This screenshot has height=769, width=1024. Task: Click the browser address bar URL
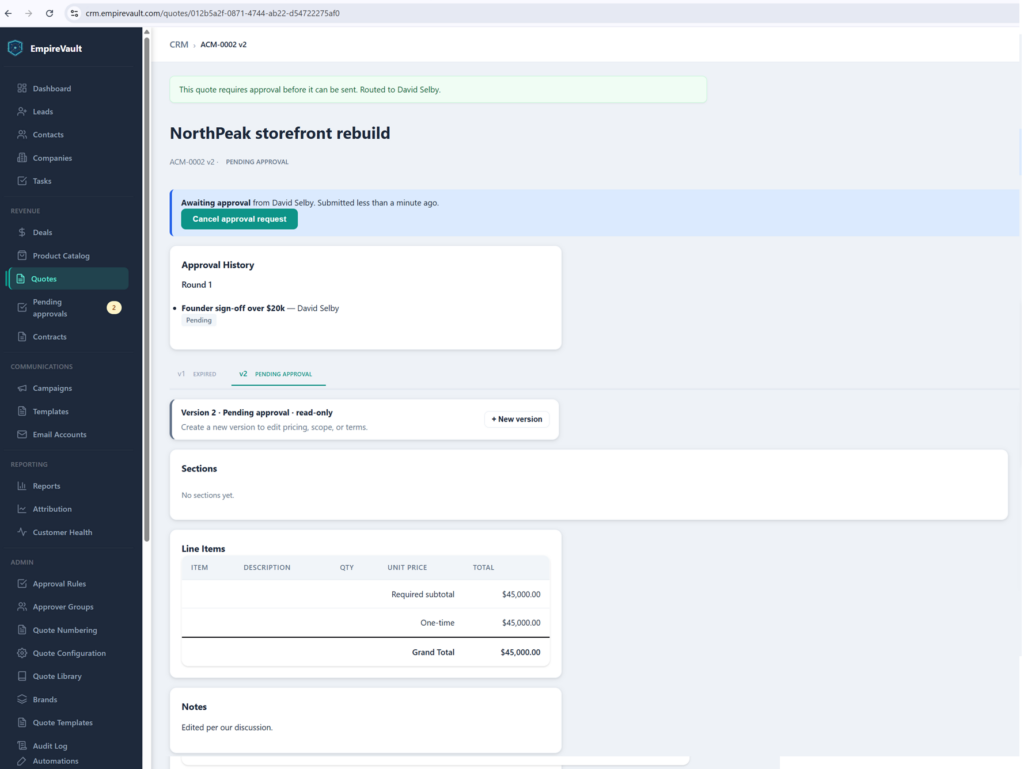coord(212,13)
